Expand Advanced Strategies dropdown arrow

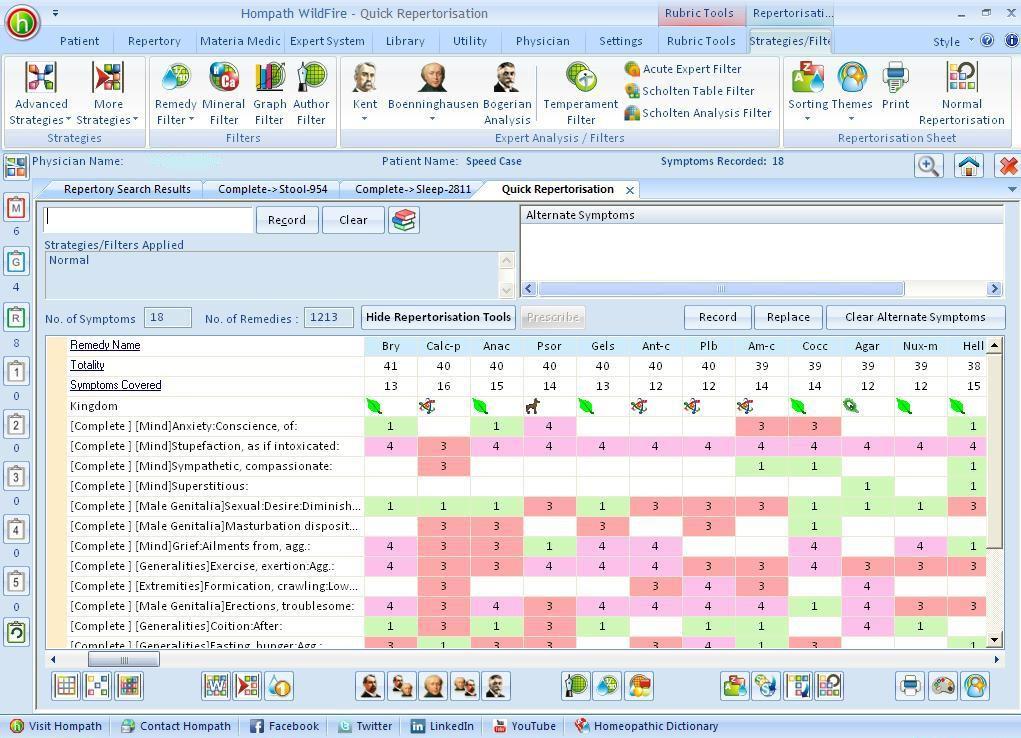tap(68, 120)
